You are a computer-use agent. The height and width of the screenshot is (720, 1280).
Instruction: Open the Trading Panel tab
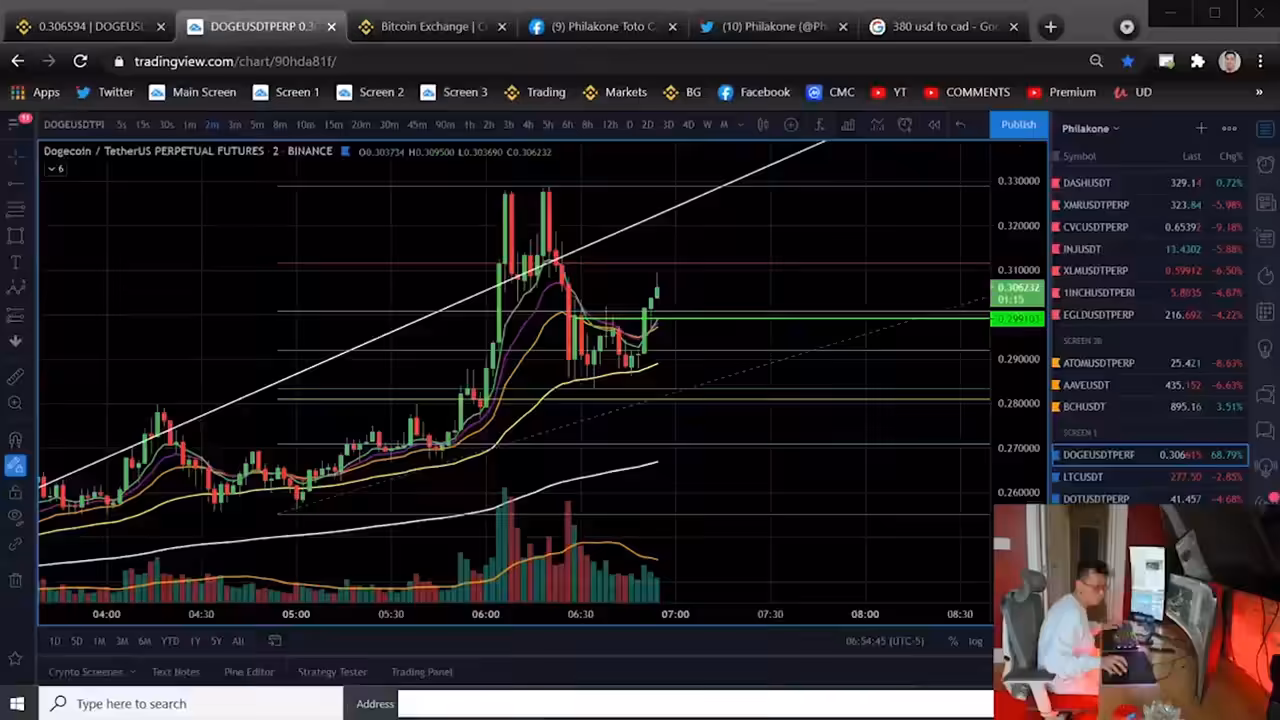(x=422, y=672)
